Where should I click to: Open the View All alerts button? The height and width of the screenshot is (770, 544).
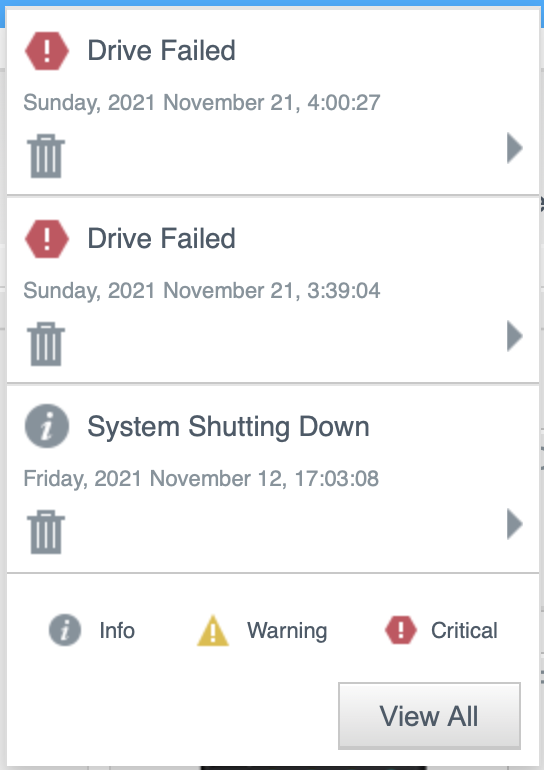tap(429, 715)
